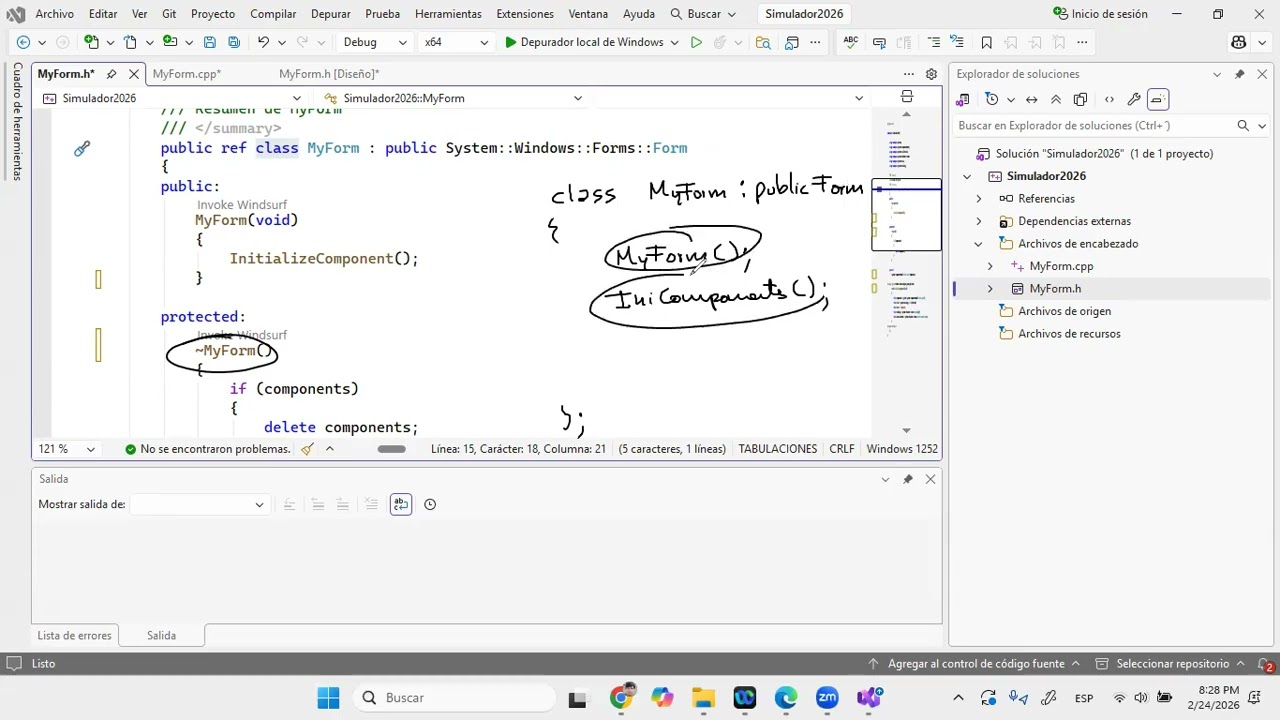Expand the Referencias node
This screenshot has width=1280, height=720.
[979, 198]
